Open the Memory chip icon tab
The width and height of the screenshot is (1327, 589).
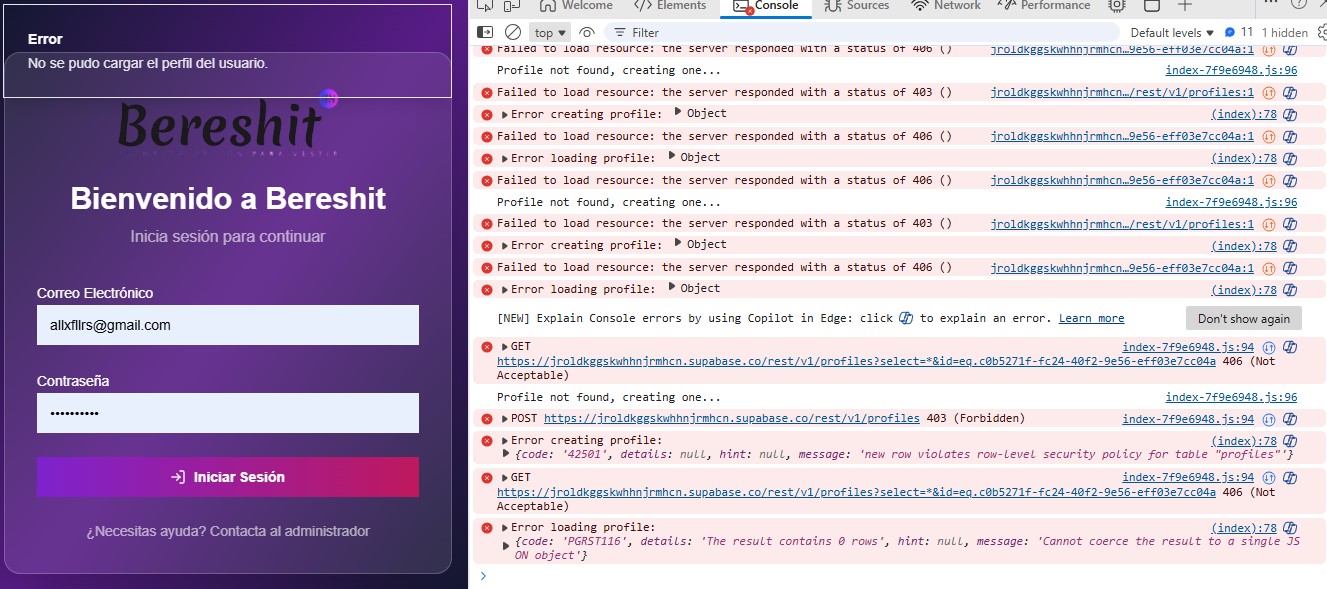pyautogui.click(x=1117, y=5)
